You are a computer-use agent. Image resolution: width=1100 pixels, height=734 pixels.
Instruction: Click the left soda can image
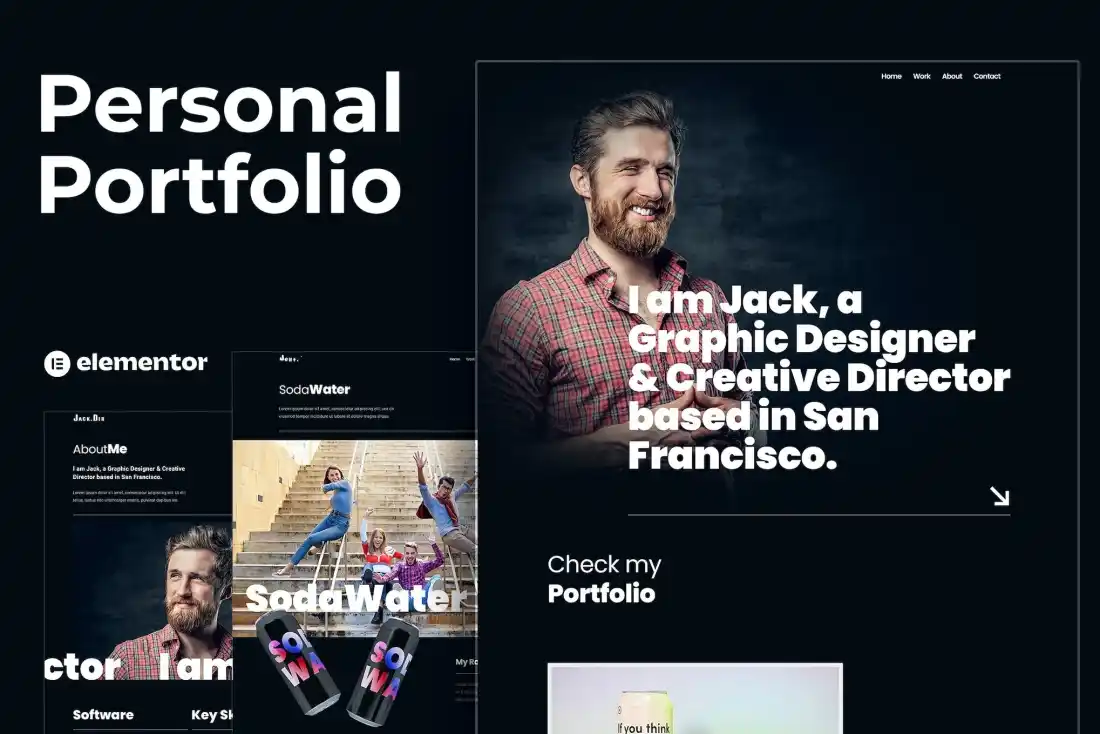pos(297,661)
